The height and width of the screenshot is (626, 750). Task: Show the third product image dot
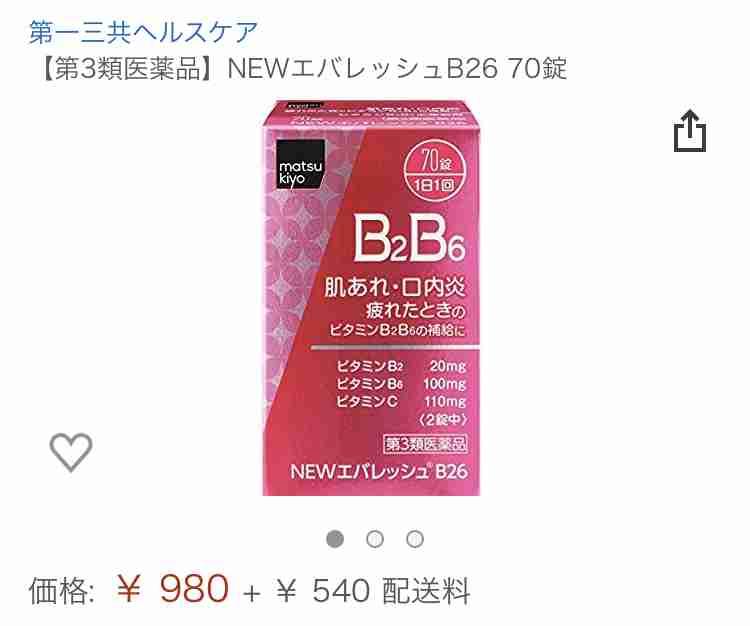pyautogui.click(x=415, y=539)
